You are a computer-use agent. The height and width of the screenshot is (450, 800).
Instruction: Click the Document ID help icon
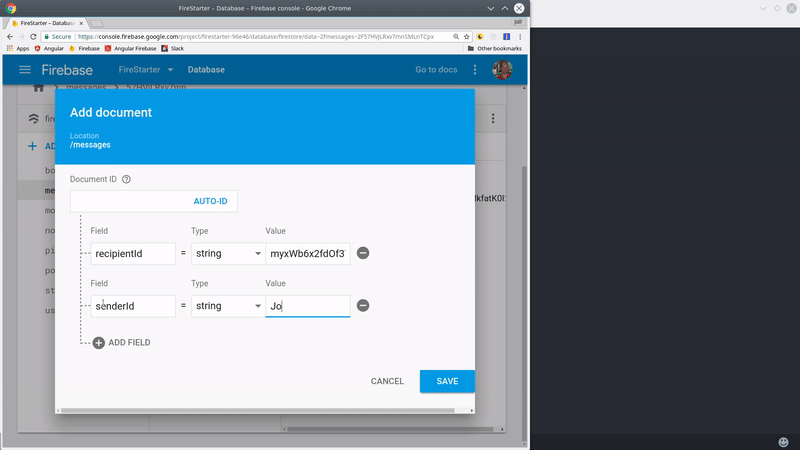pyautogui.click(x=126, y=180)
